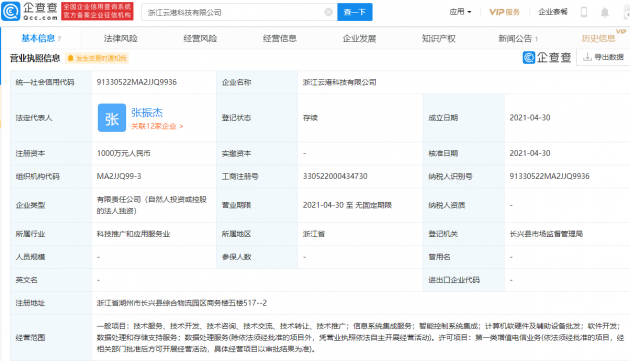Open 企业套餐 link
The image size is (630, 361).
pos(553,12)
